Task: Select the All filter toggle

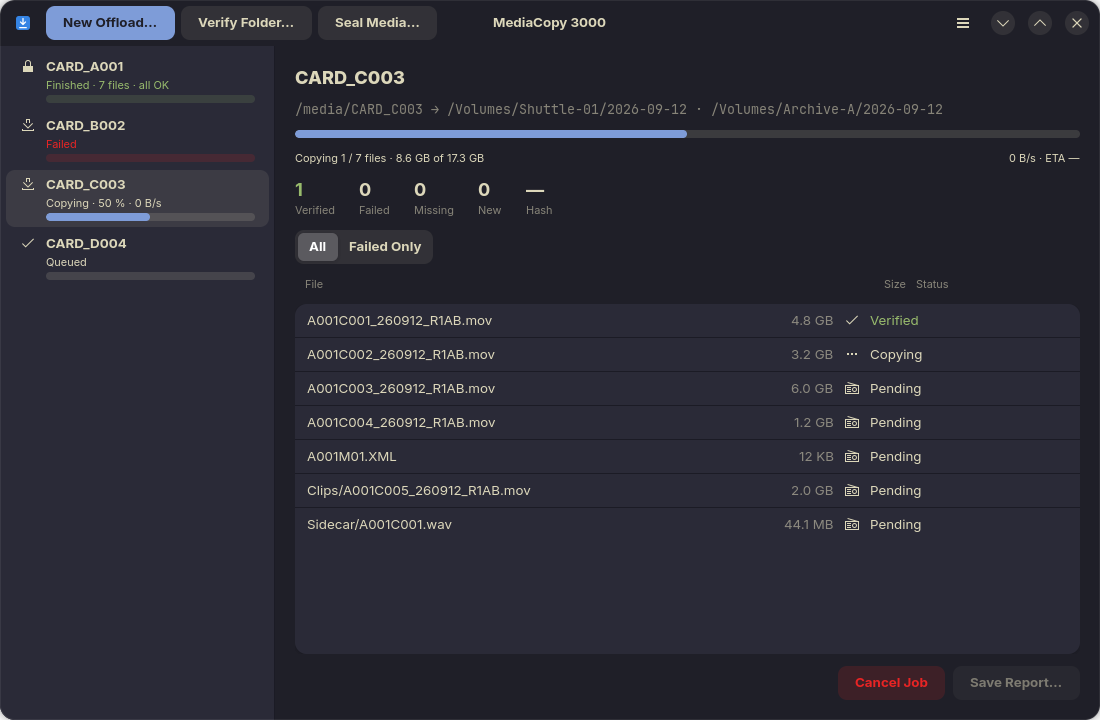Action: coord(317,247)
